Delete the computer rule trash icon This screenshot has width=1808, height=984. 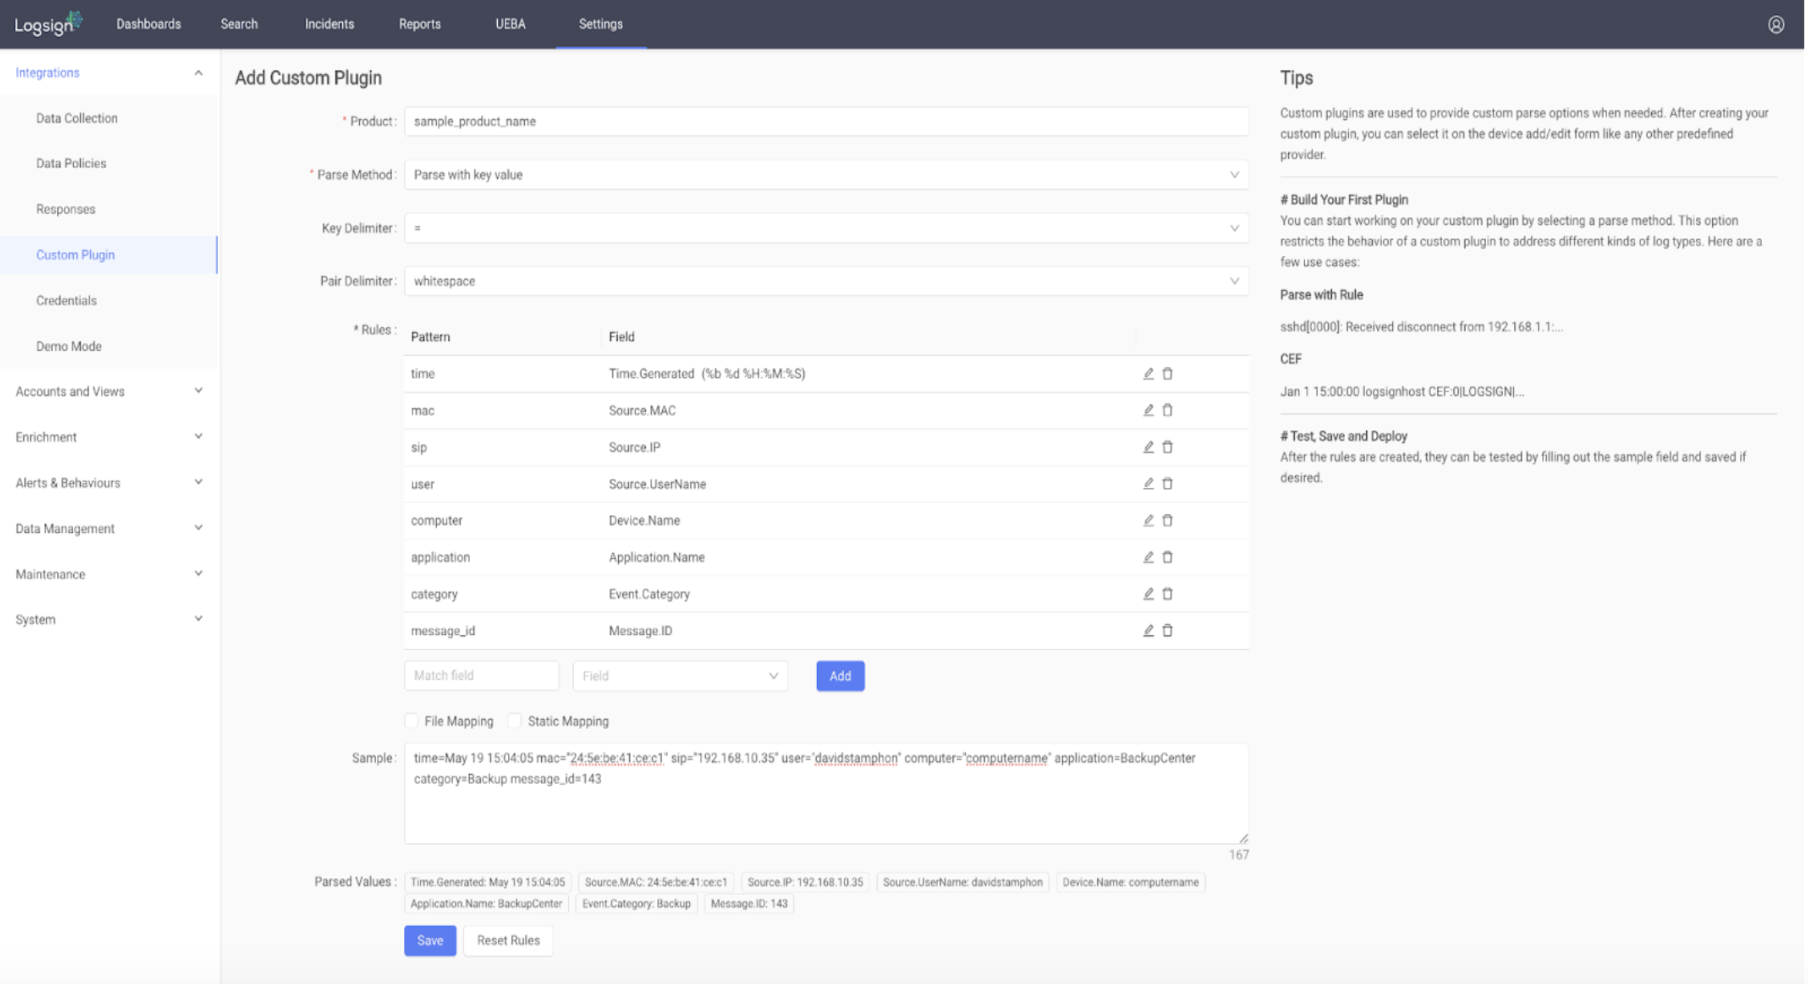pyautogui.click(x=1167, y=520)
